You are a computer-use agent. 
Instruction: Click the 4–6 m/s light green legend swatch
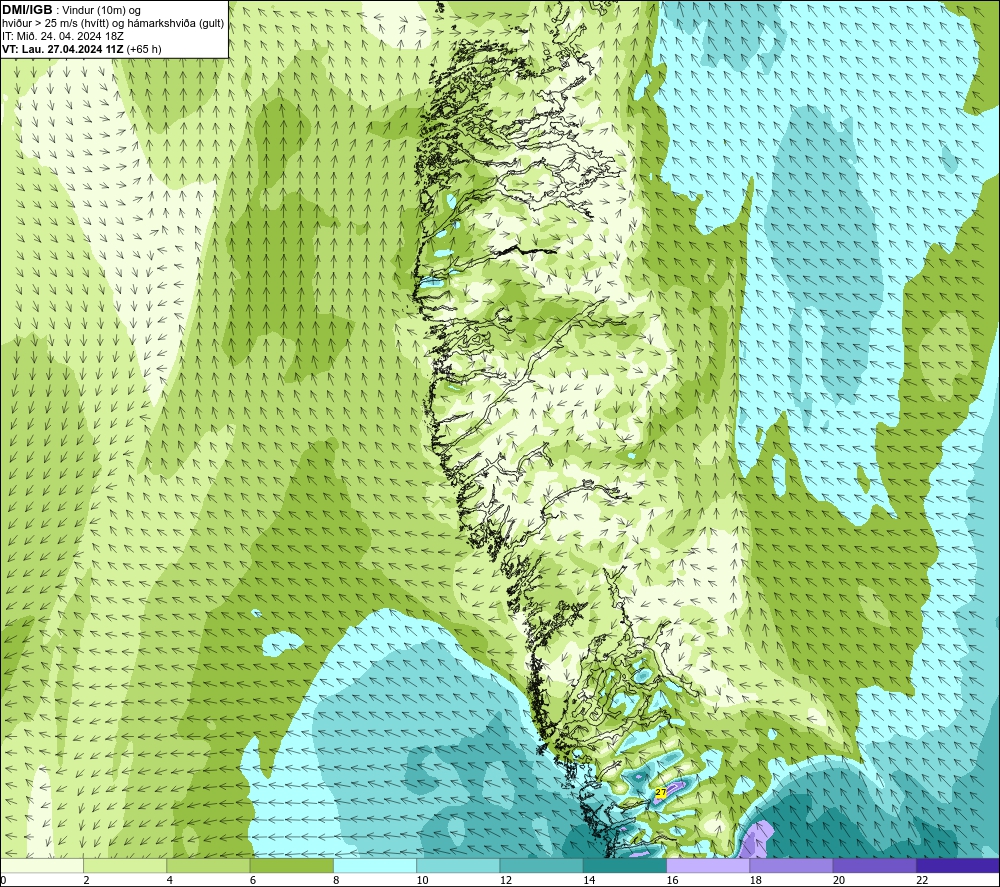tap(209, 865)
